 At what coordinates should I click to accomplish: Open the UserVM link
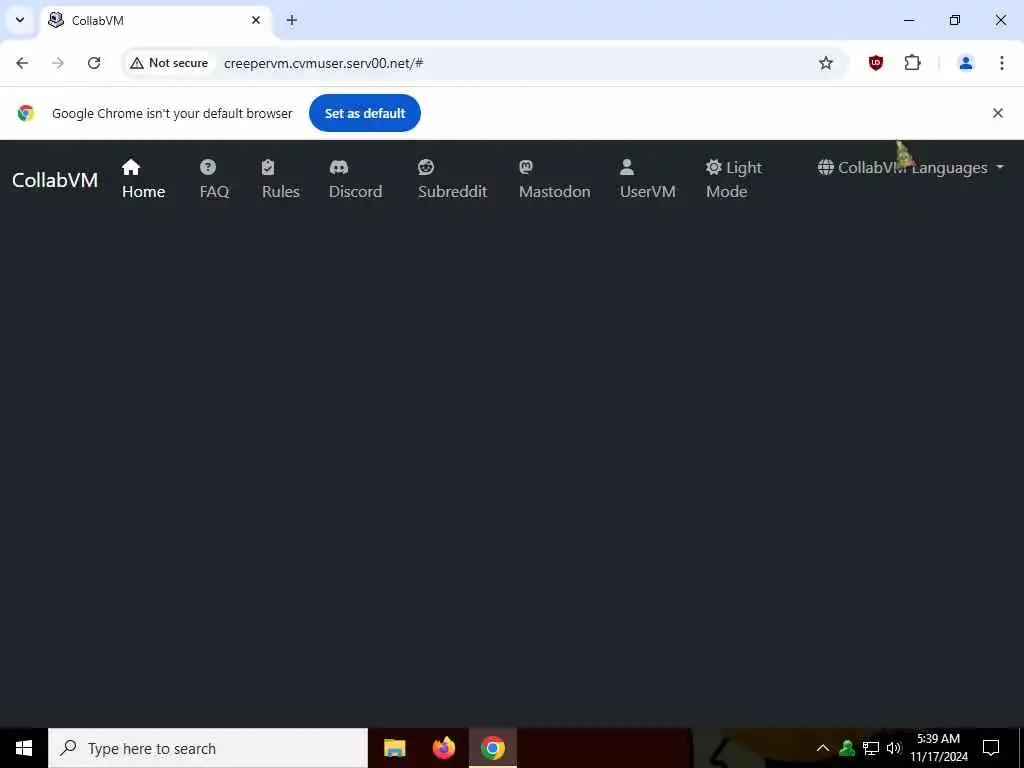(x=647, y=179)
